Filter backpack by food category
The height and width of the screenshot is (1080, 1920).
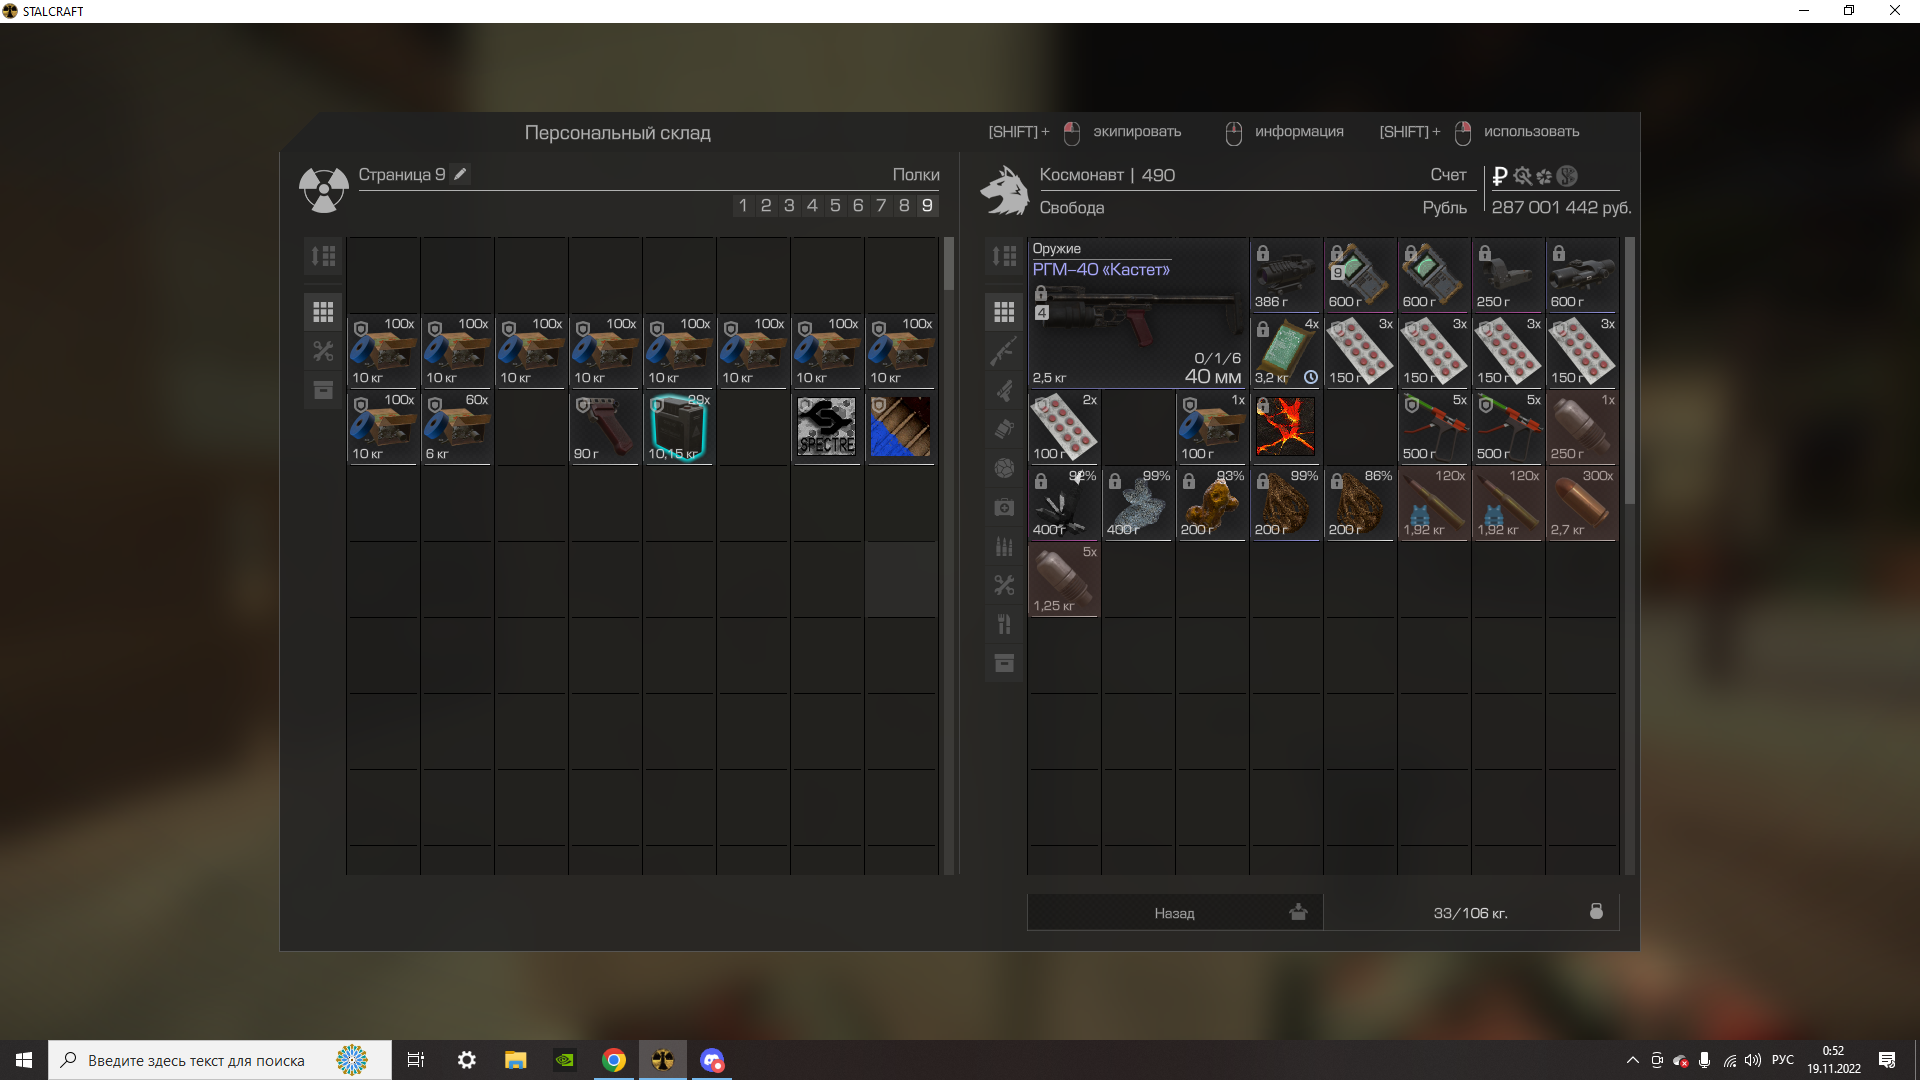tap(1004, 624)
